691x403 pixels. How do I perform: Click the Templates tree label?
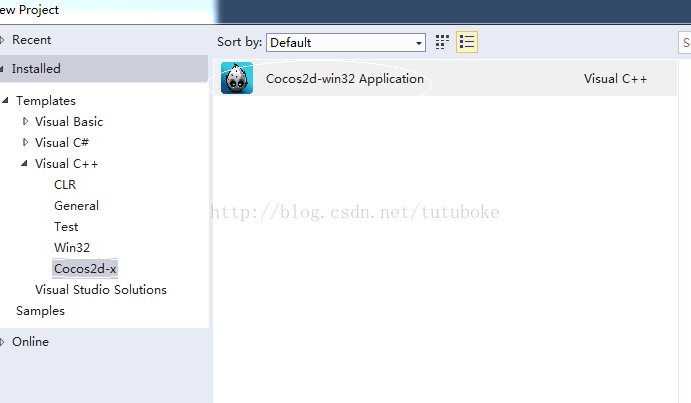point(46,101)
